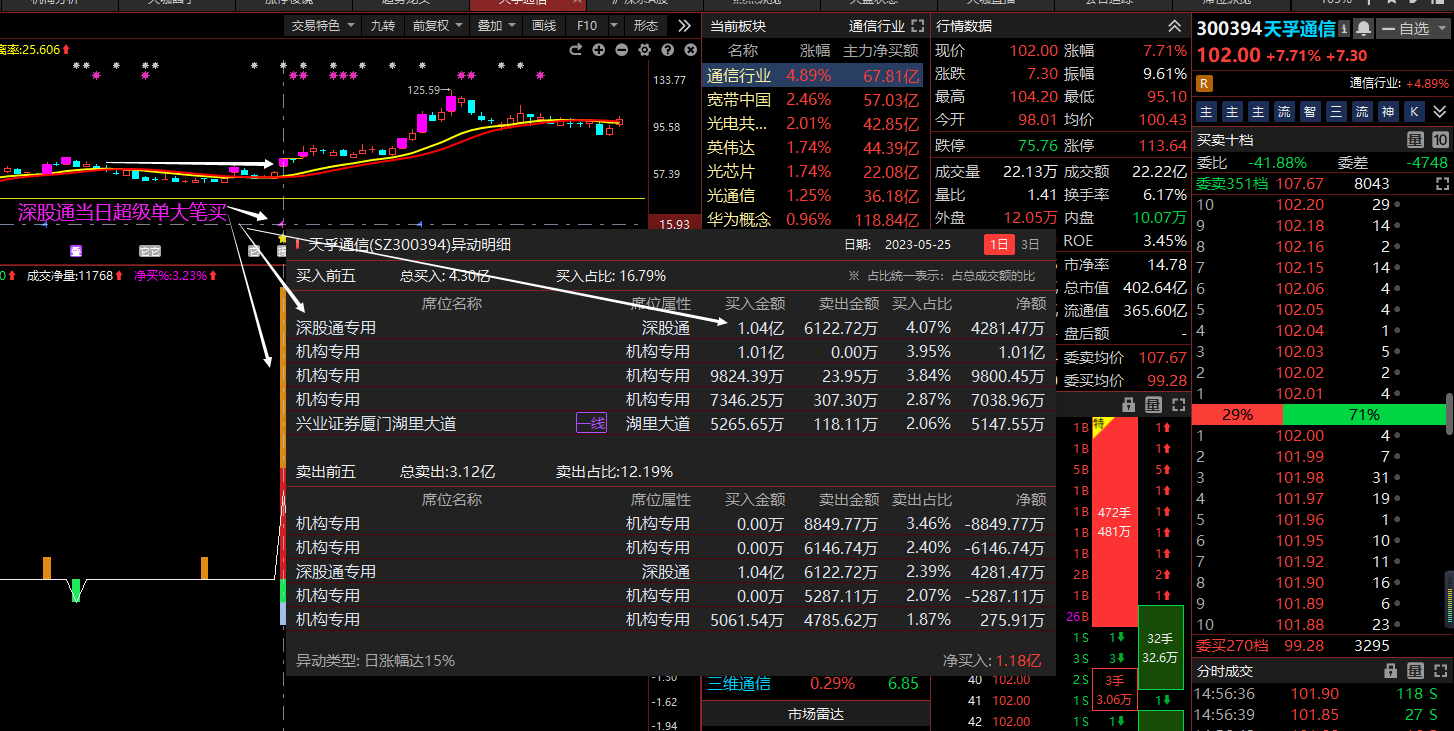Screen dimensions: 1454x731
Task: Sort sectors by 涨幅 column header
Action: click(815, 50)
